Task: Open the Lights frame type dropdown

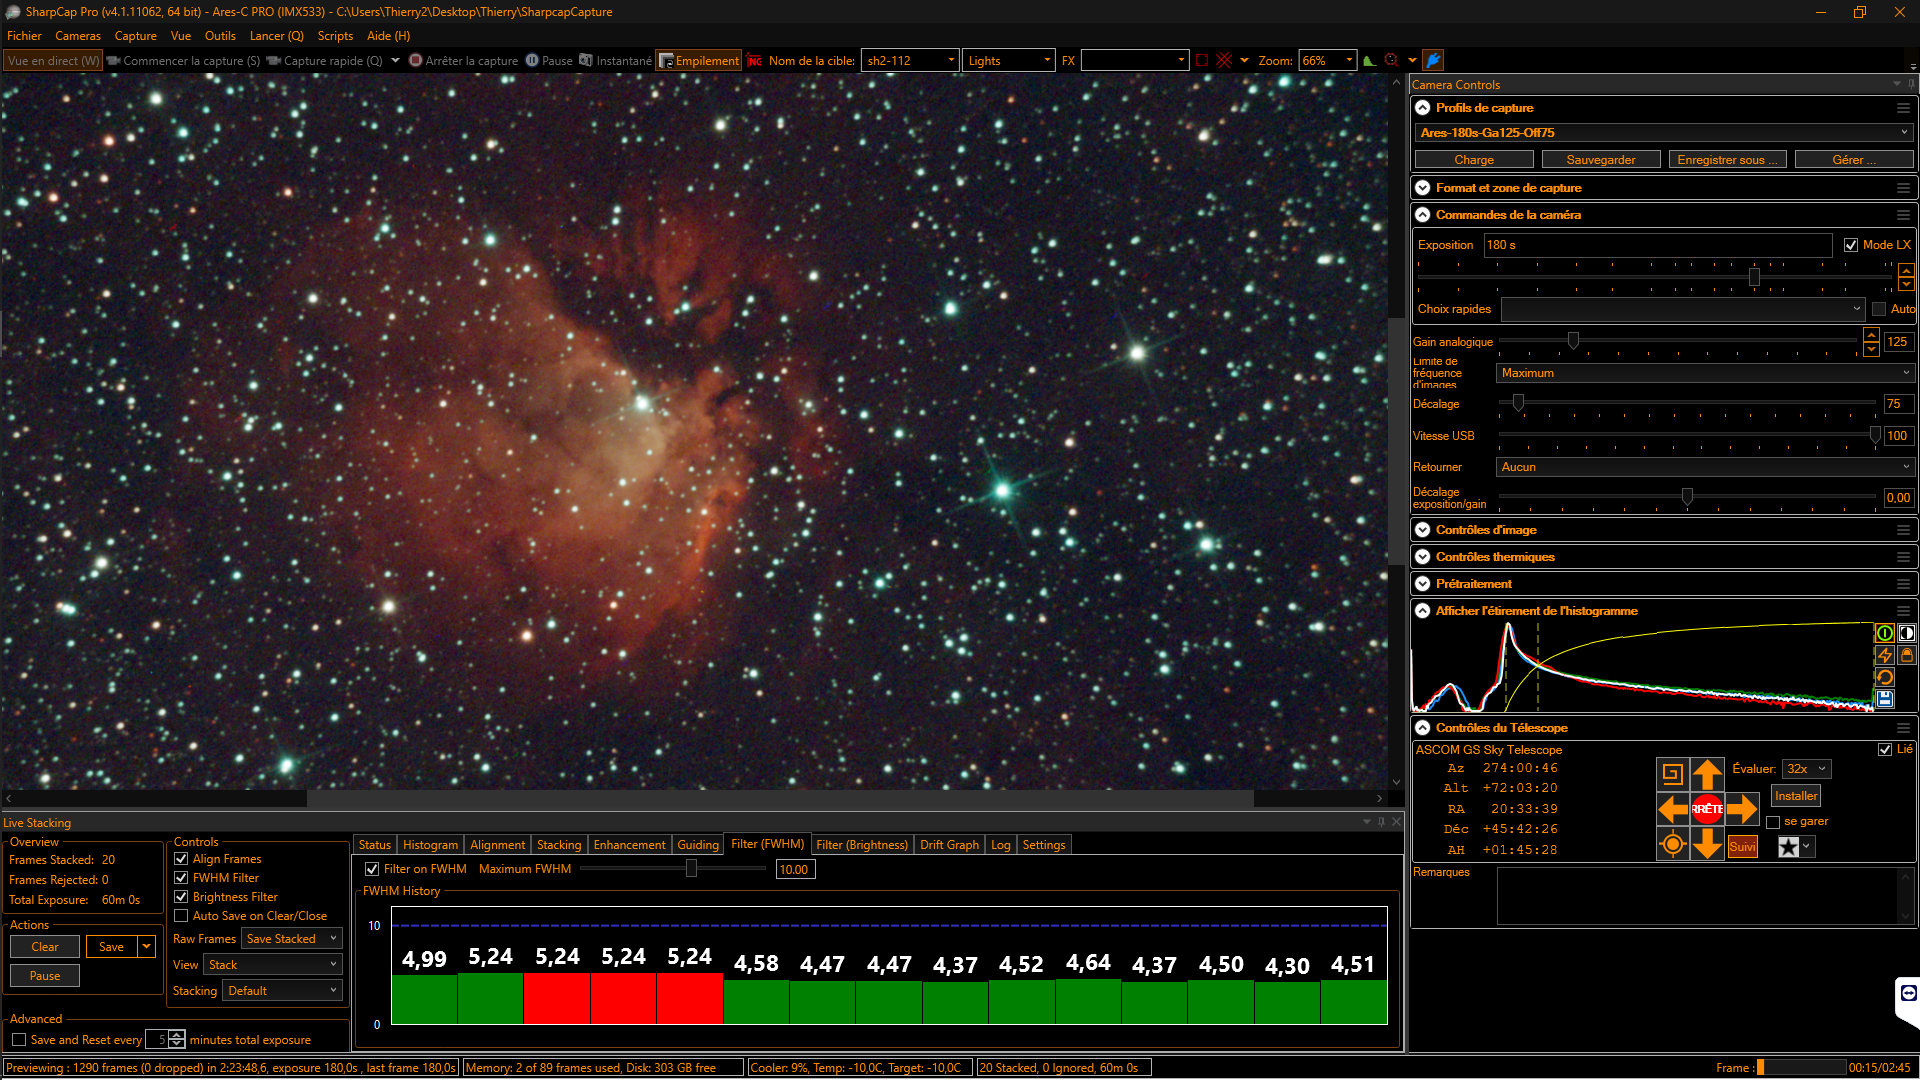Action: coord(1008,61)
